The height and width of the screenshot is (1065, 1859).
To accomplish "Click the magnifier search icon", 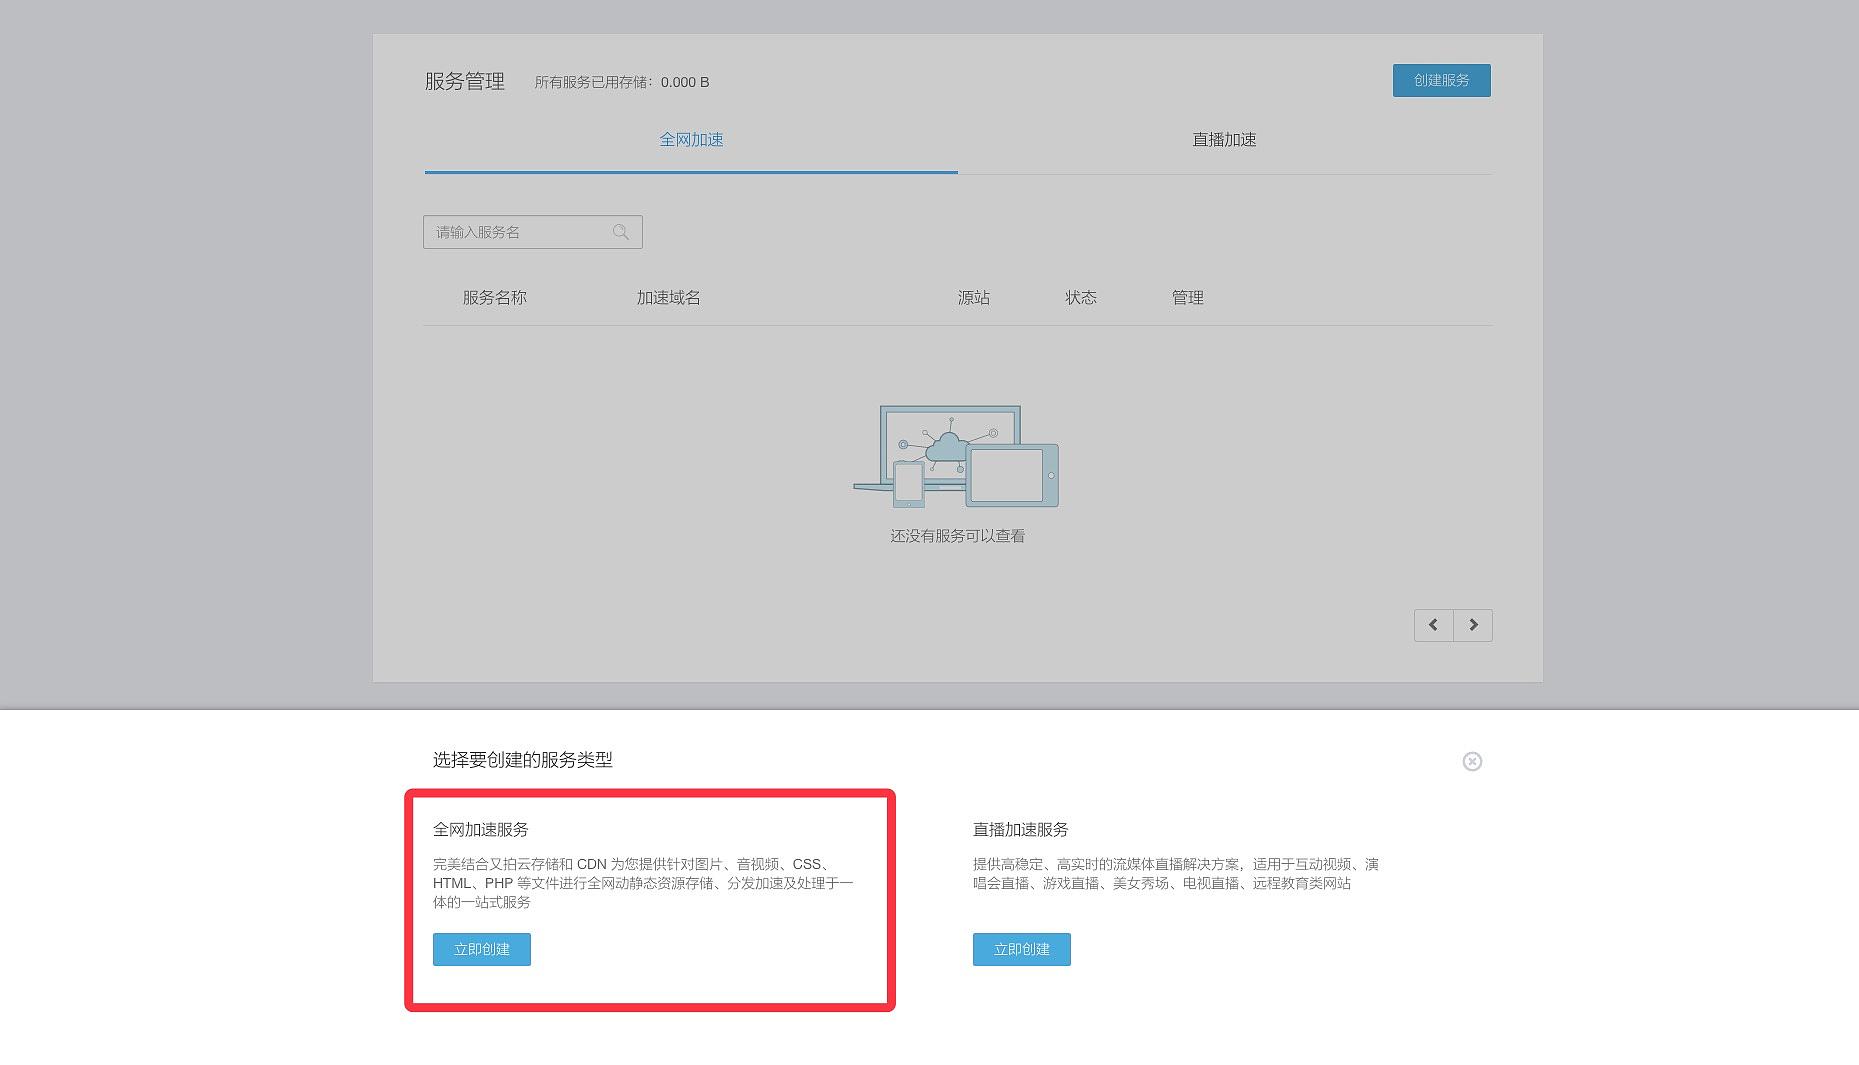I will (x=621, y=232).
